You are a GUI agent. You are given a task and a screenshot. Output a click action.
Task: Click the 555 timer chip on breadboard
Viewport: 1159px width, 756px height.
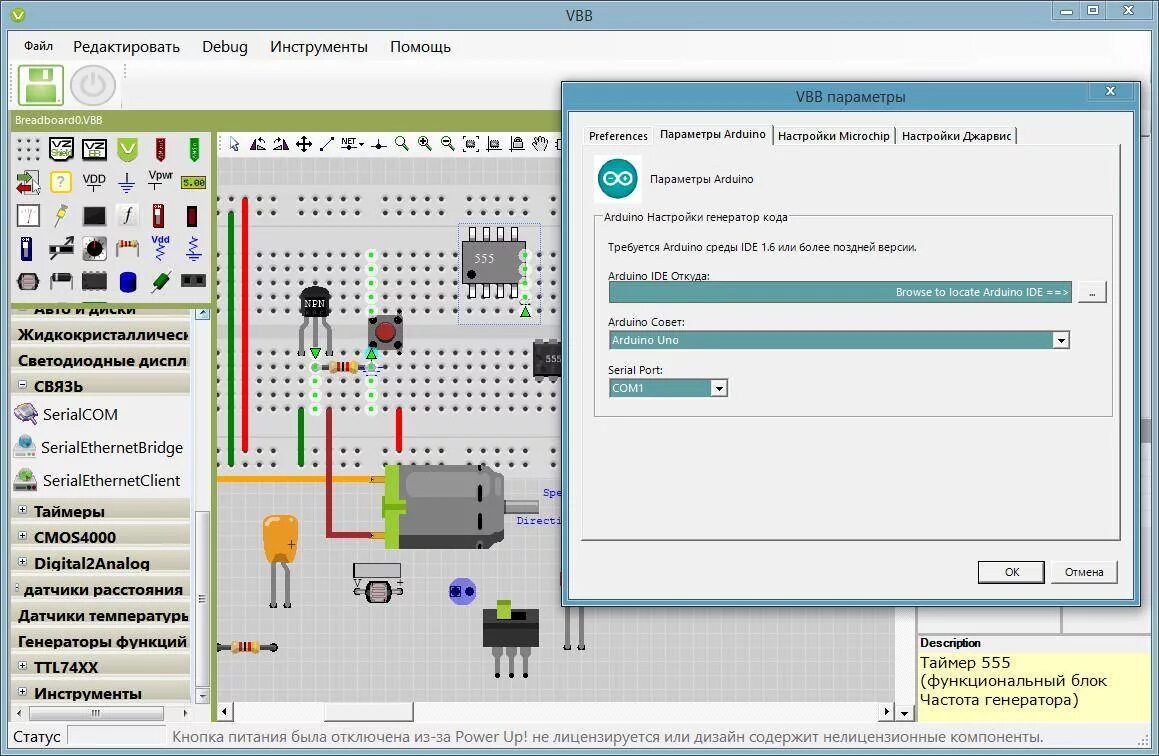point(494,262)
